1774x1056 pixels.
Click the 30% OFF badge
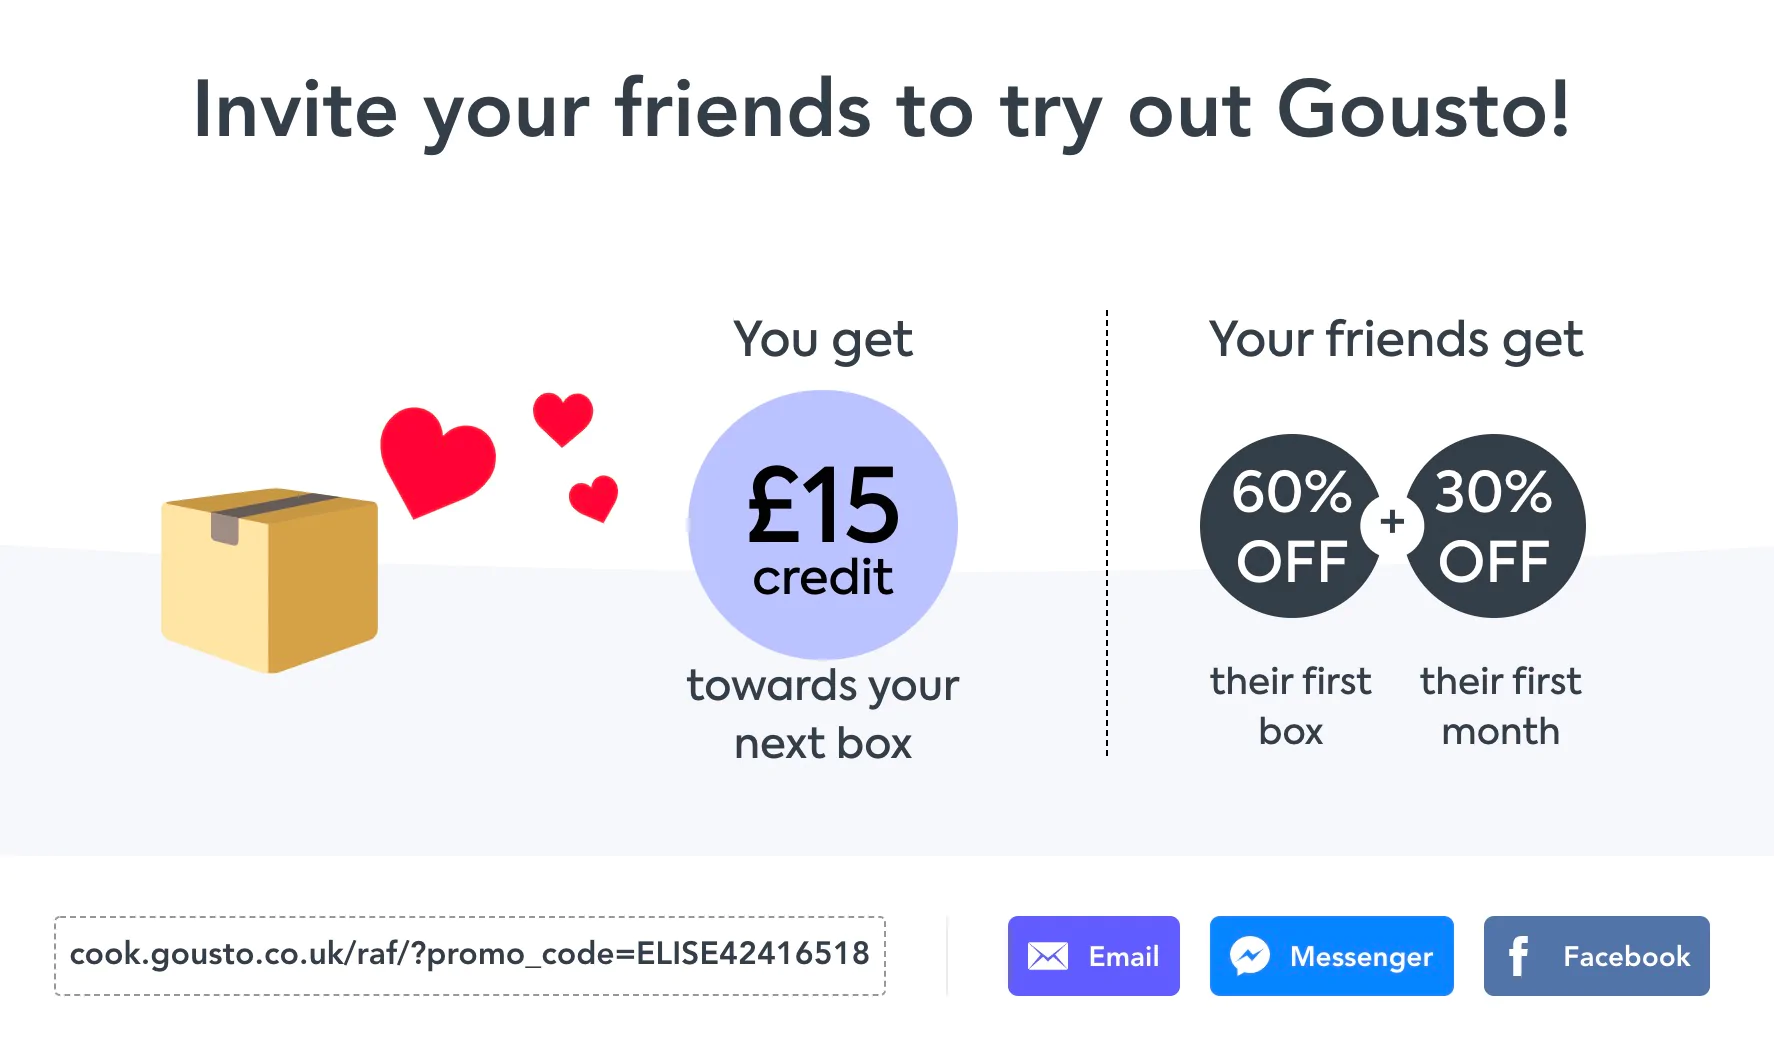click(1496, 525)
